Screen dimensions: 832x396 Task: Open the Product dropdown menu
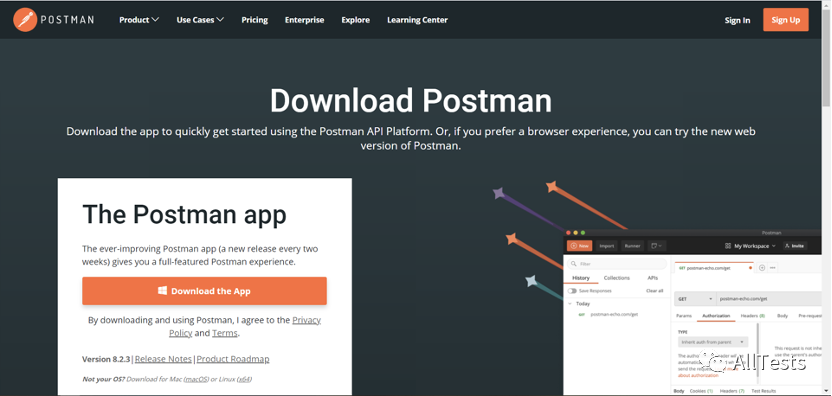pyautogui.click(x=139, y=20)
